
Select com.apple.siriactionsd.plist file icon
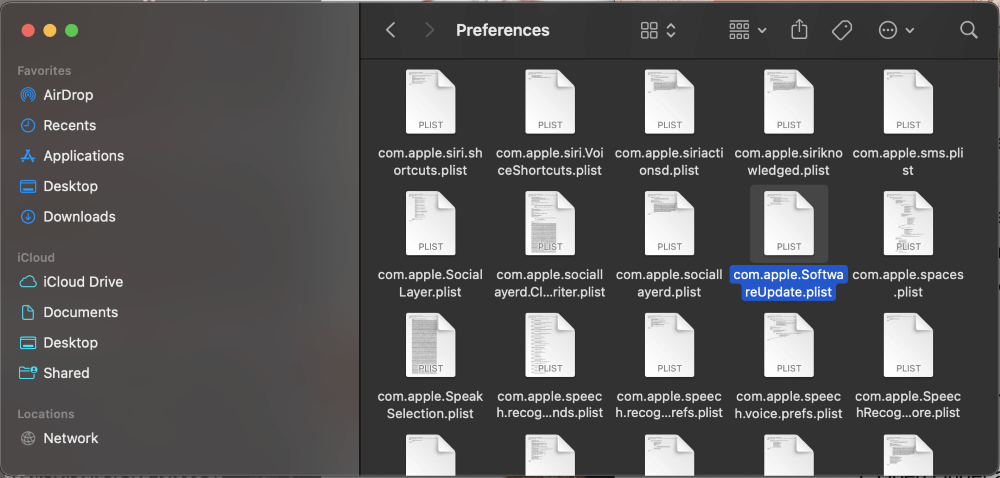pyautogui.click(x=669, y=102)
